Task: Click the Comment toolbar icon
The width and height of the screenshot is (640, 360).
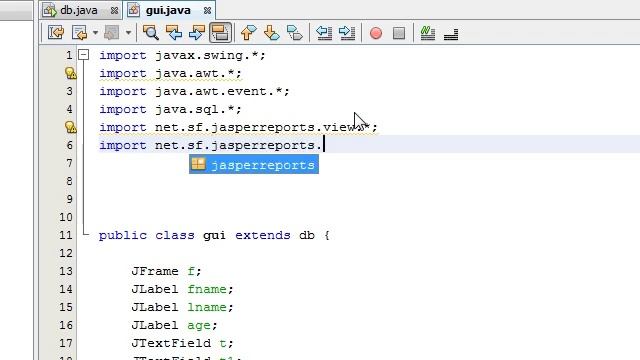Action: pyautogui.click(x=427, y=33)
